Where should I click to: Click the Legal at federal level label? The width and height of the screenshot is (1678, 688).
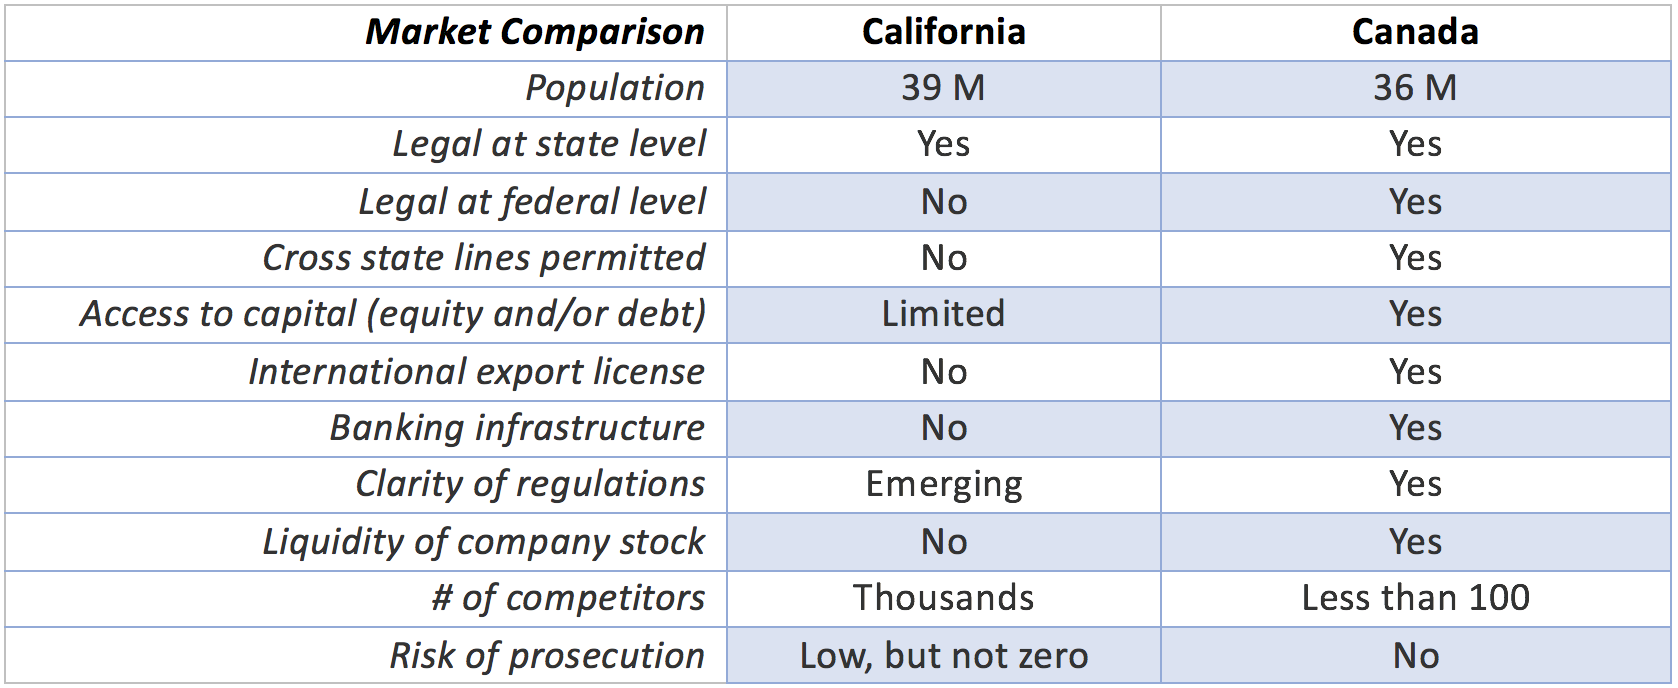point(532,202)
